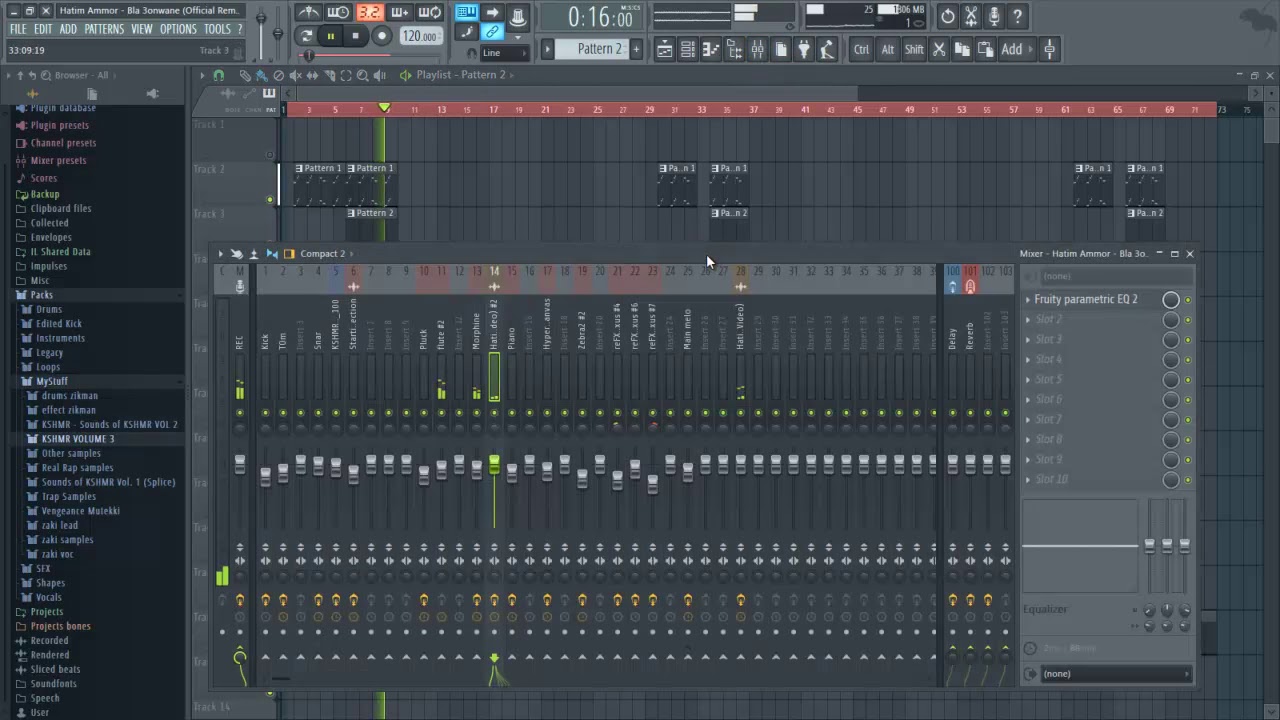
Task: Open the EDIT menu
Action: (x=44, y=29)
